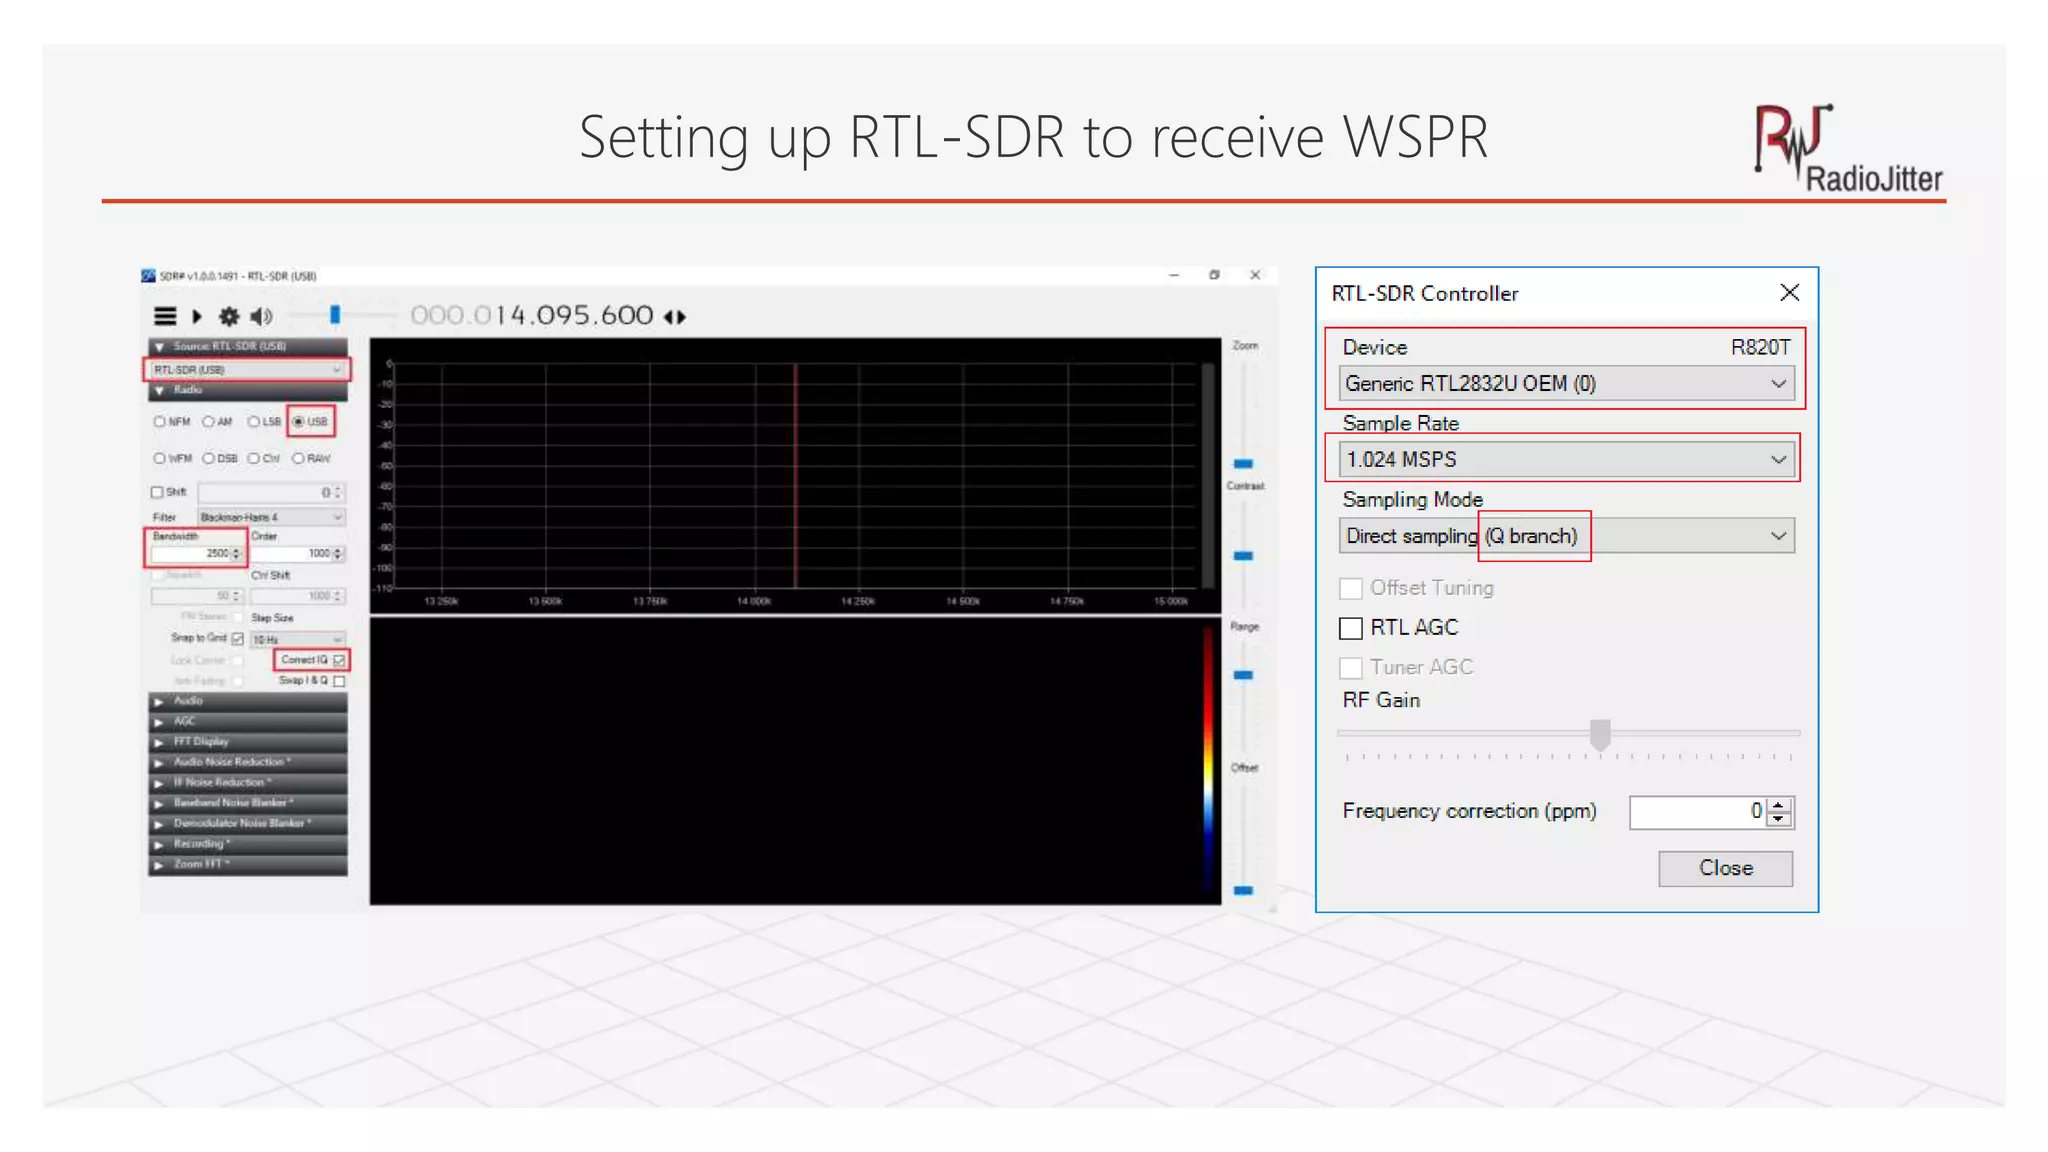Image resolution: width=2048 pixels, height=1152 pixels.
Task: Start the radio with the play button
Action: [197, 316]
